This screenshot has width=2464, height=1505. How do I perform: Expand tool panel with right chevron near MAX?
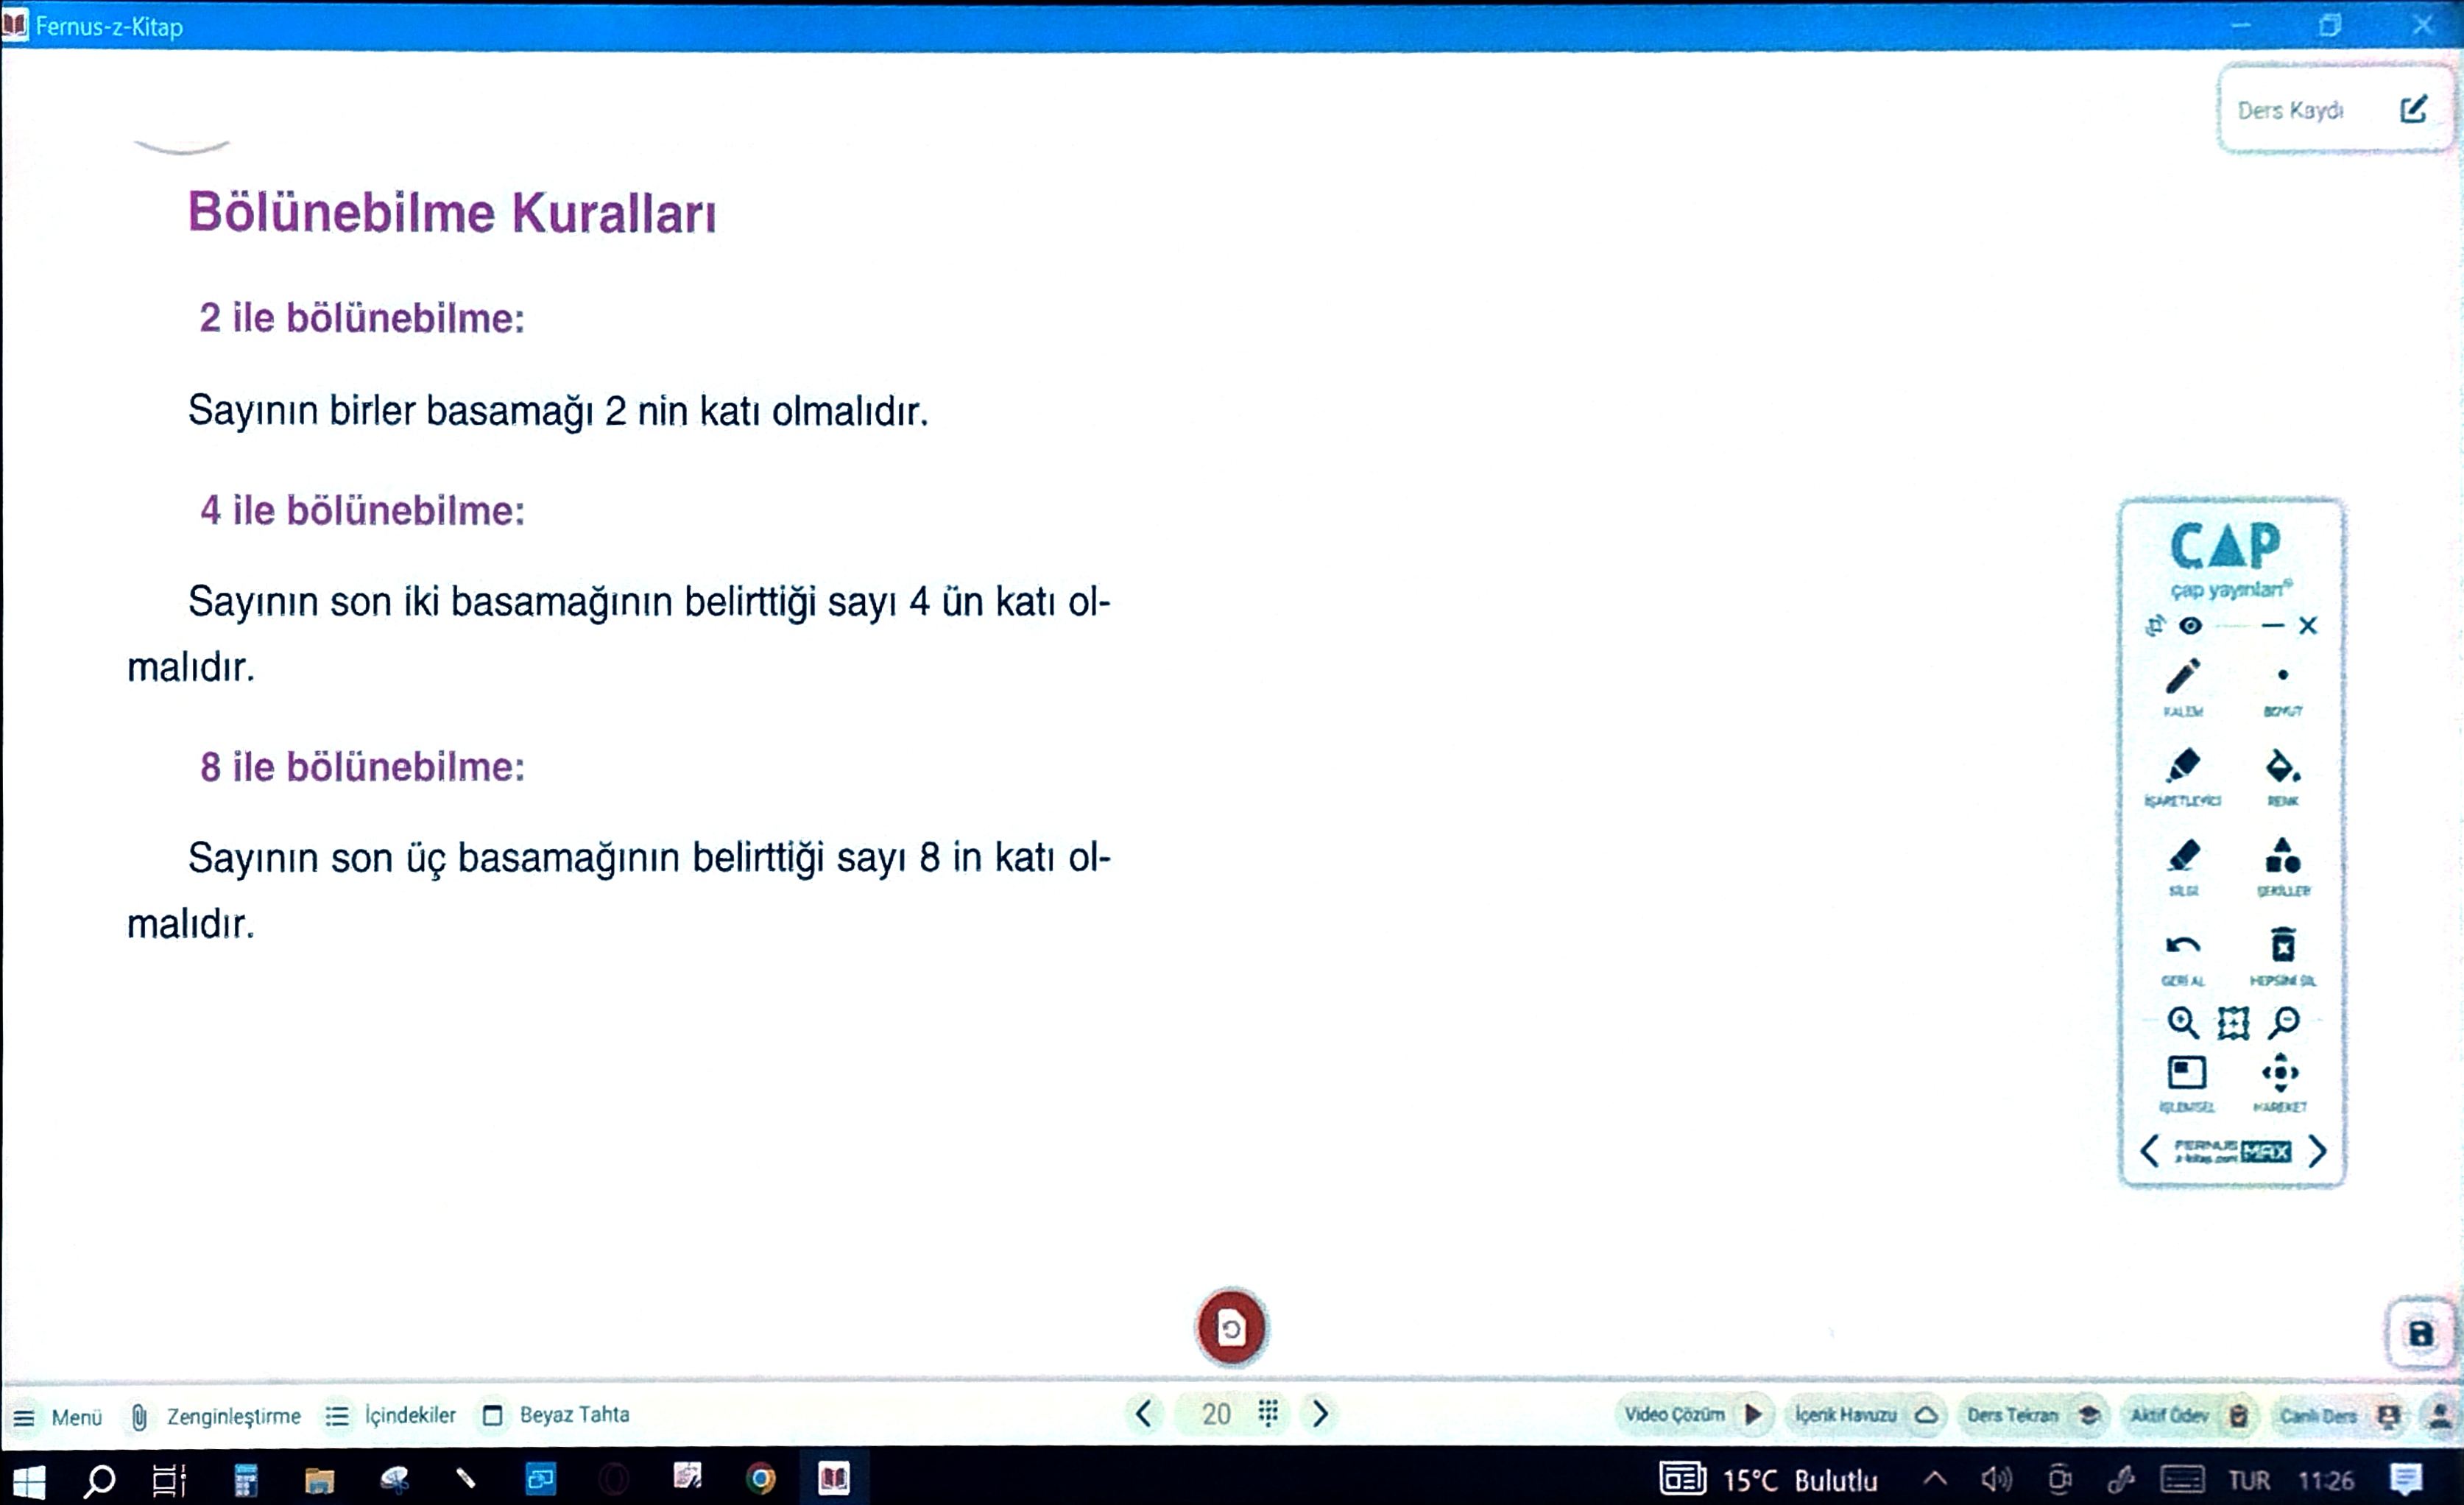coord(2317,1151)
